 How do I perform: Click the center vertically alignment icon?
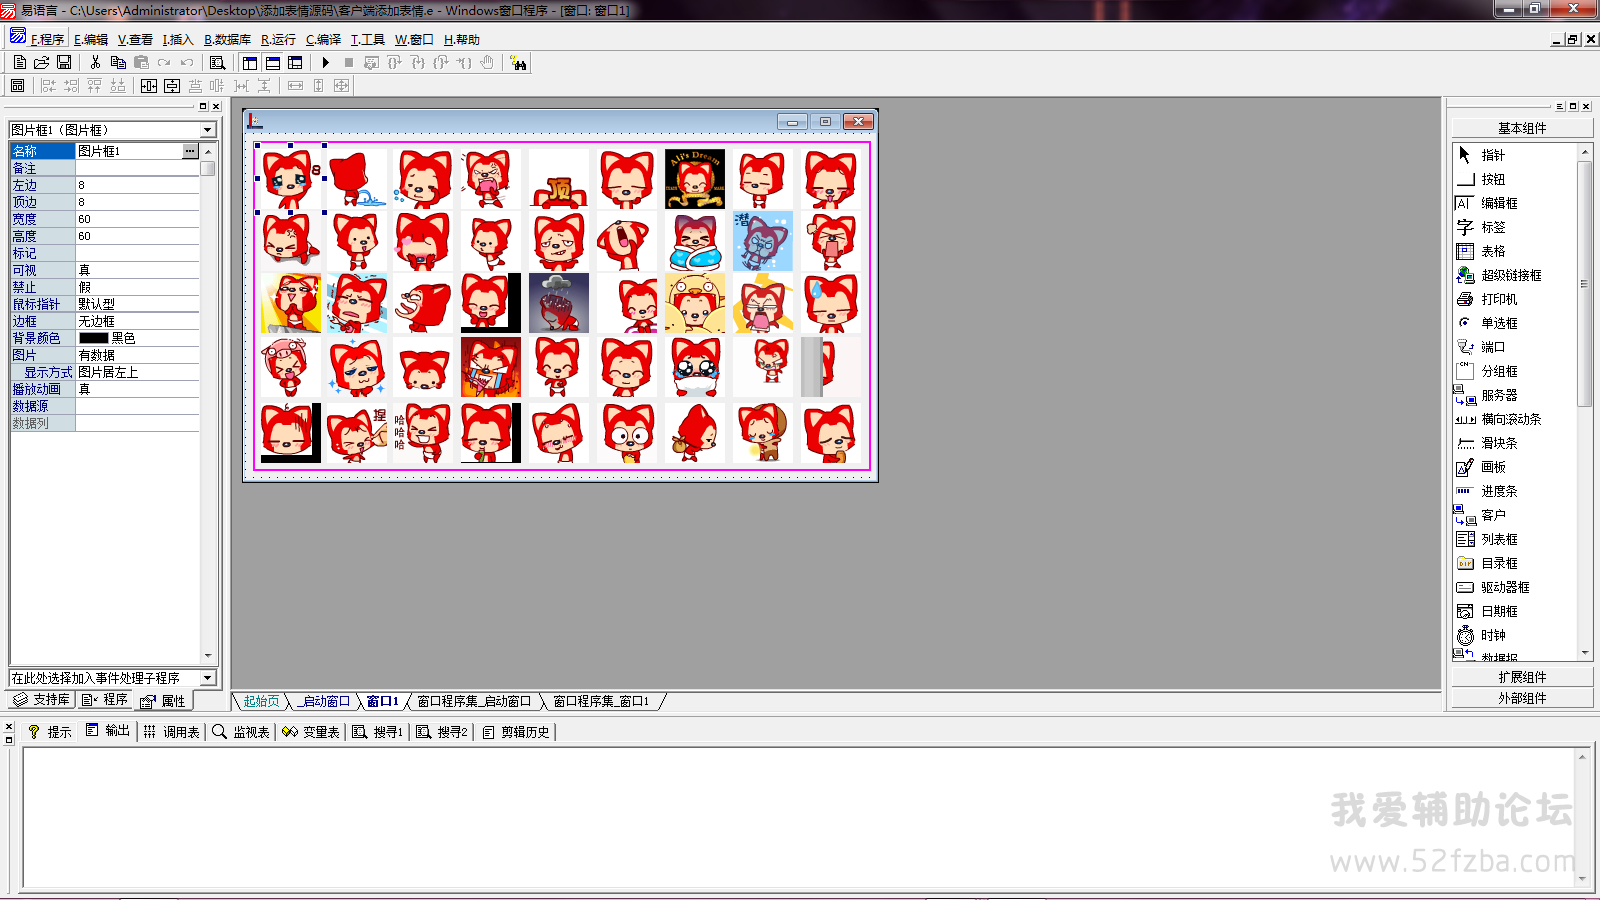(x=172, y=86)
